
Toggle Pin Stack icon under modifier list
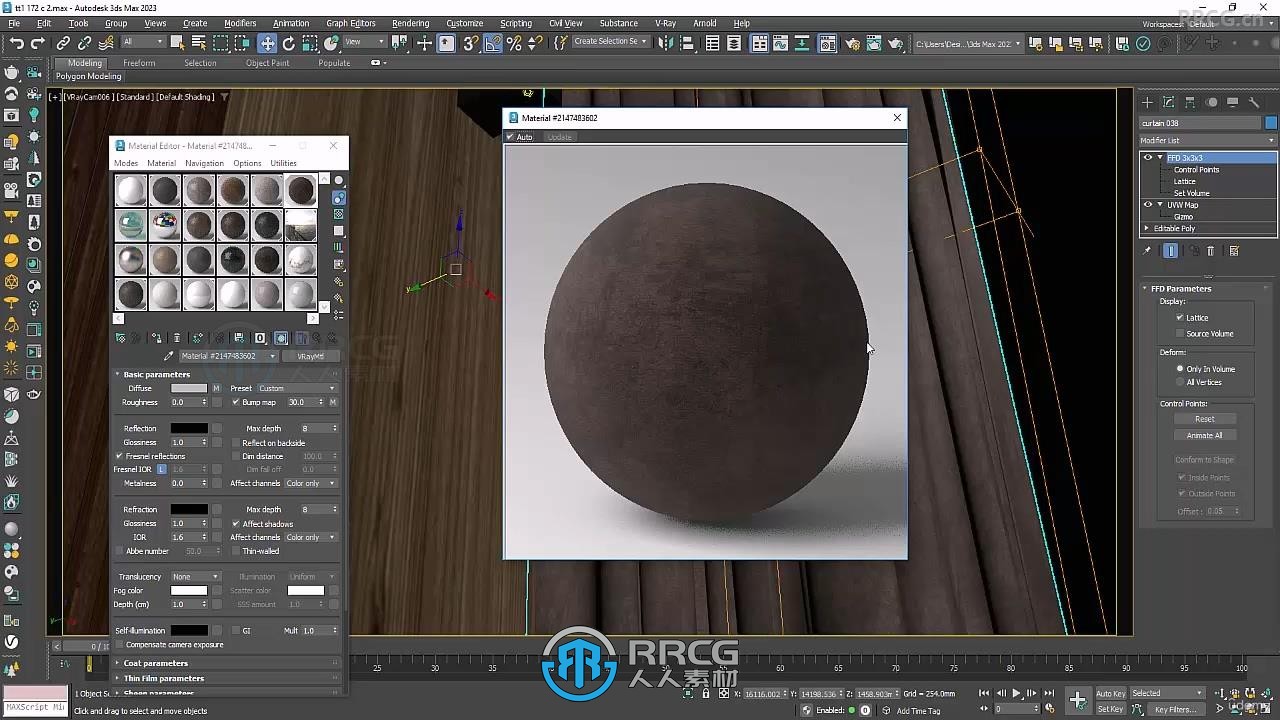pyautogui.click(x=1148, y=251)
